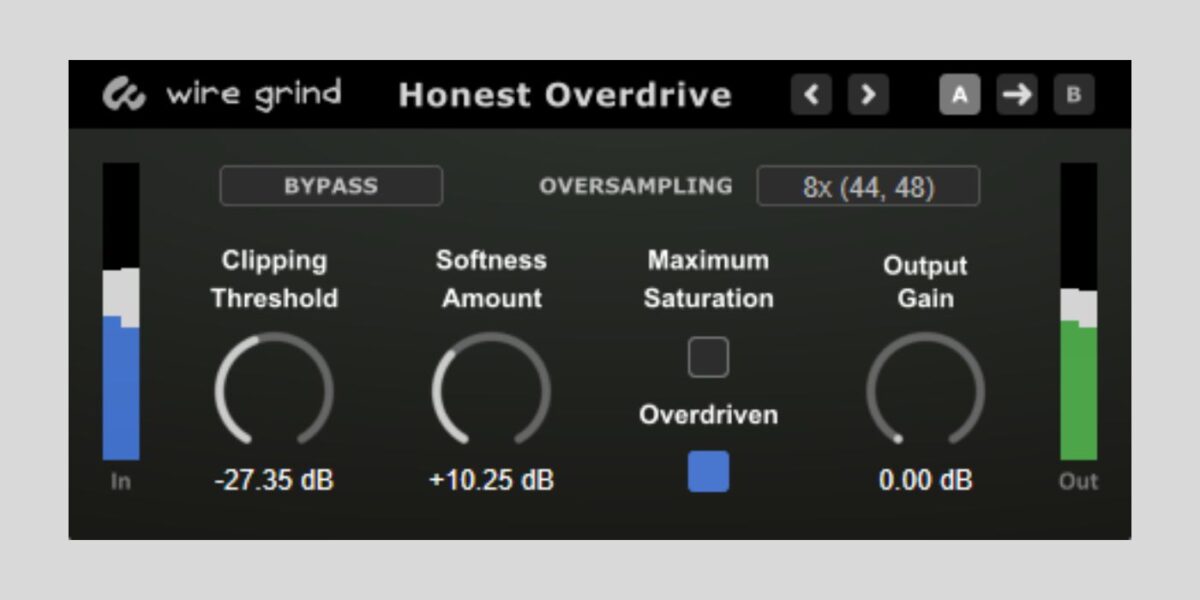Click the Clipping Threshold value readout
This screenshot has height=600, width=1200.
coord(274,480)
